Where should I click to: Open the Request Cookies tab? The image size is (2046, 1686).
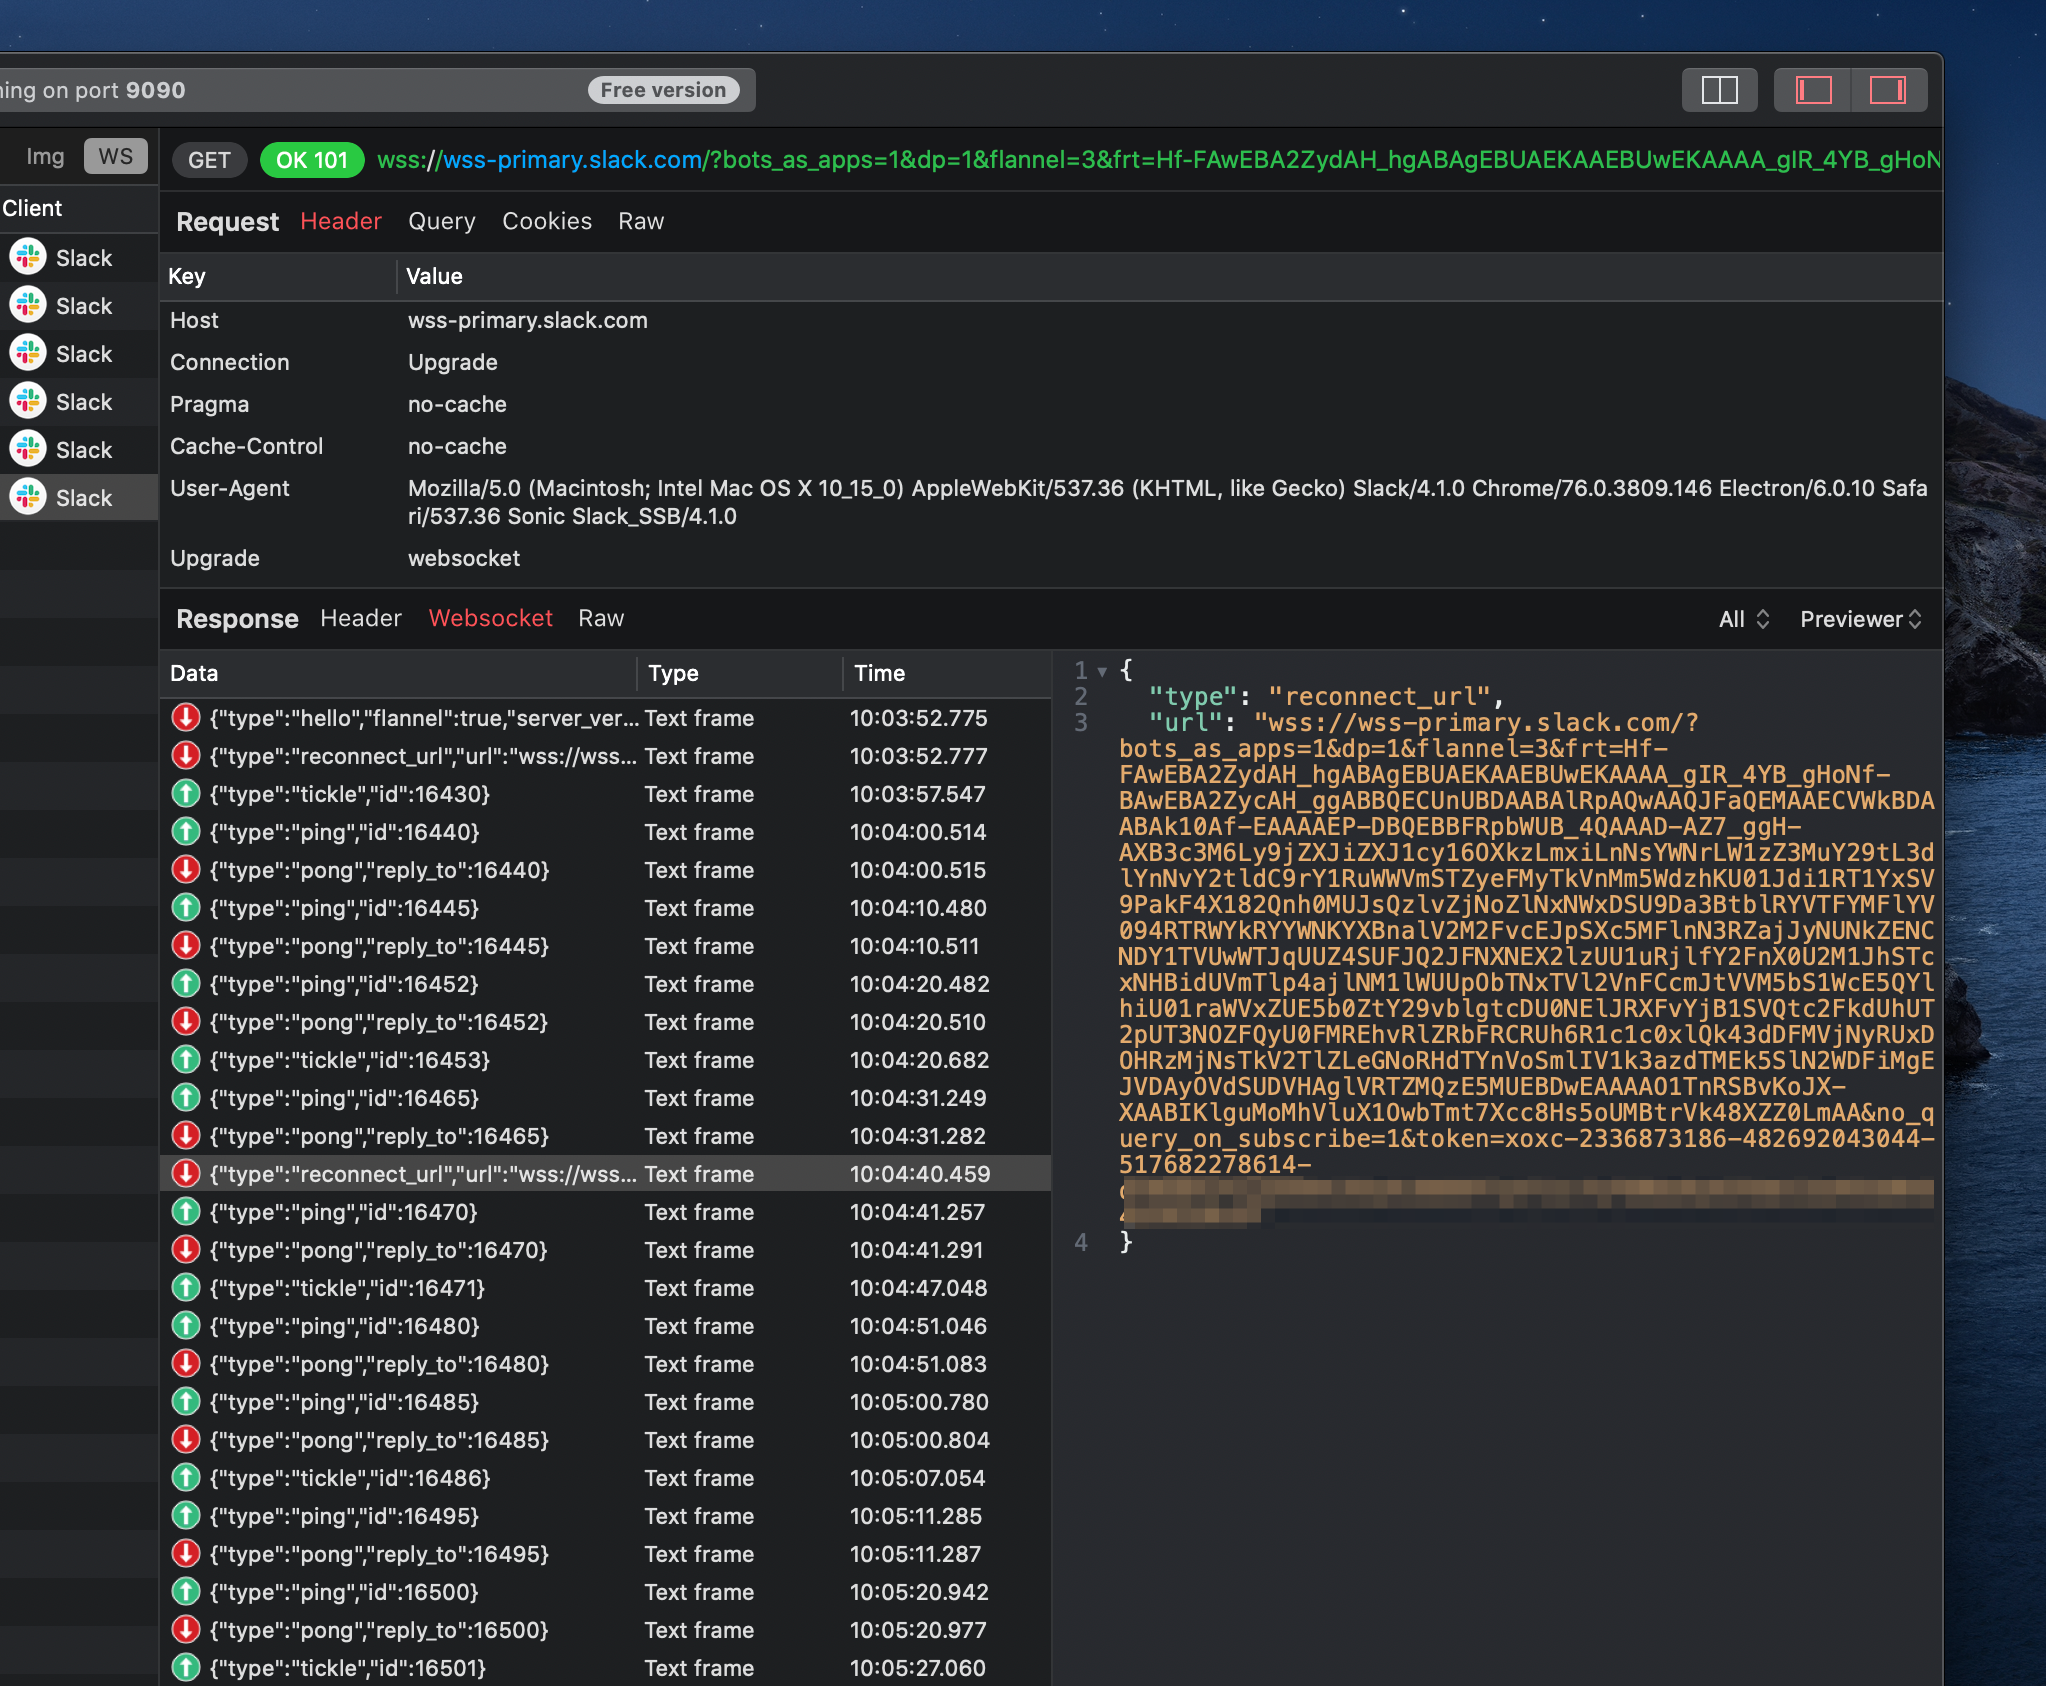click(547, 221)
